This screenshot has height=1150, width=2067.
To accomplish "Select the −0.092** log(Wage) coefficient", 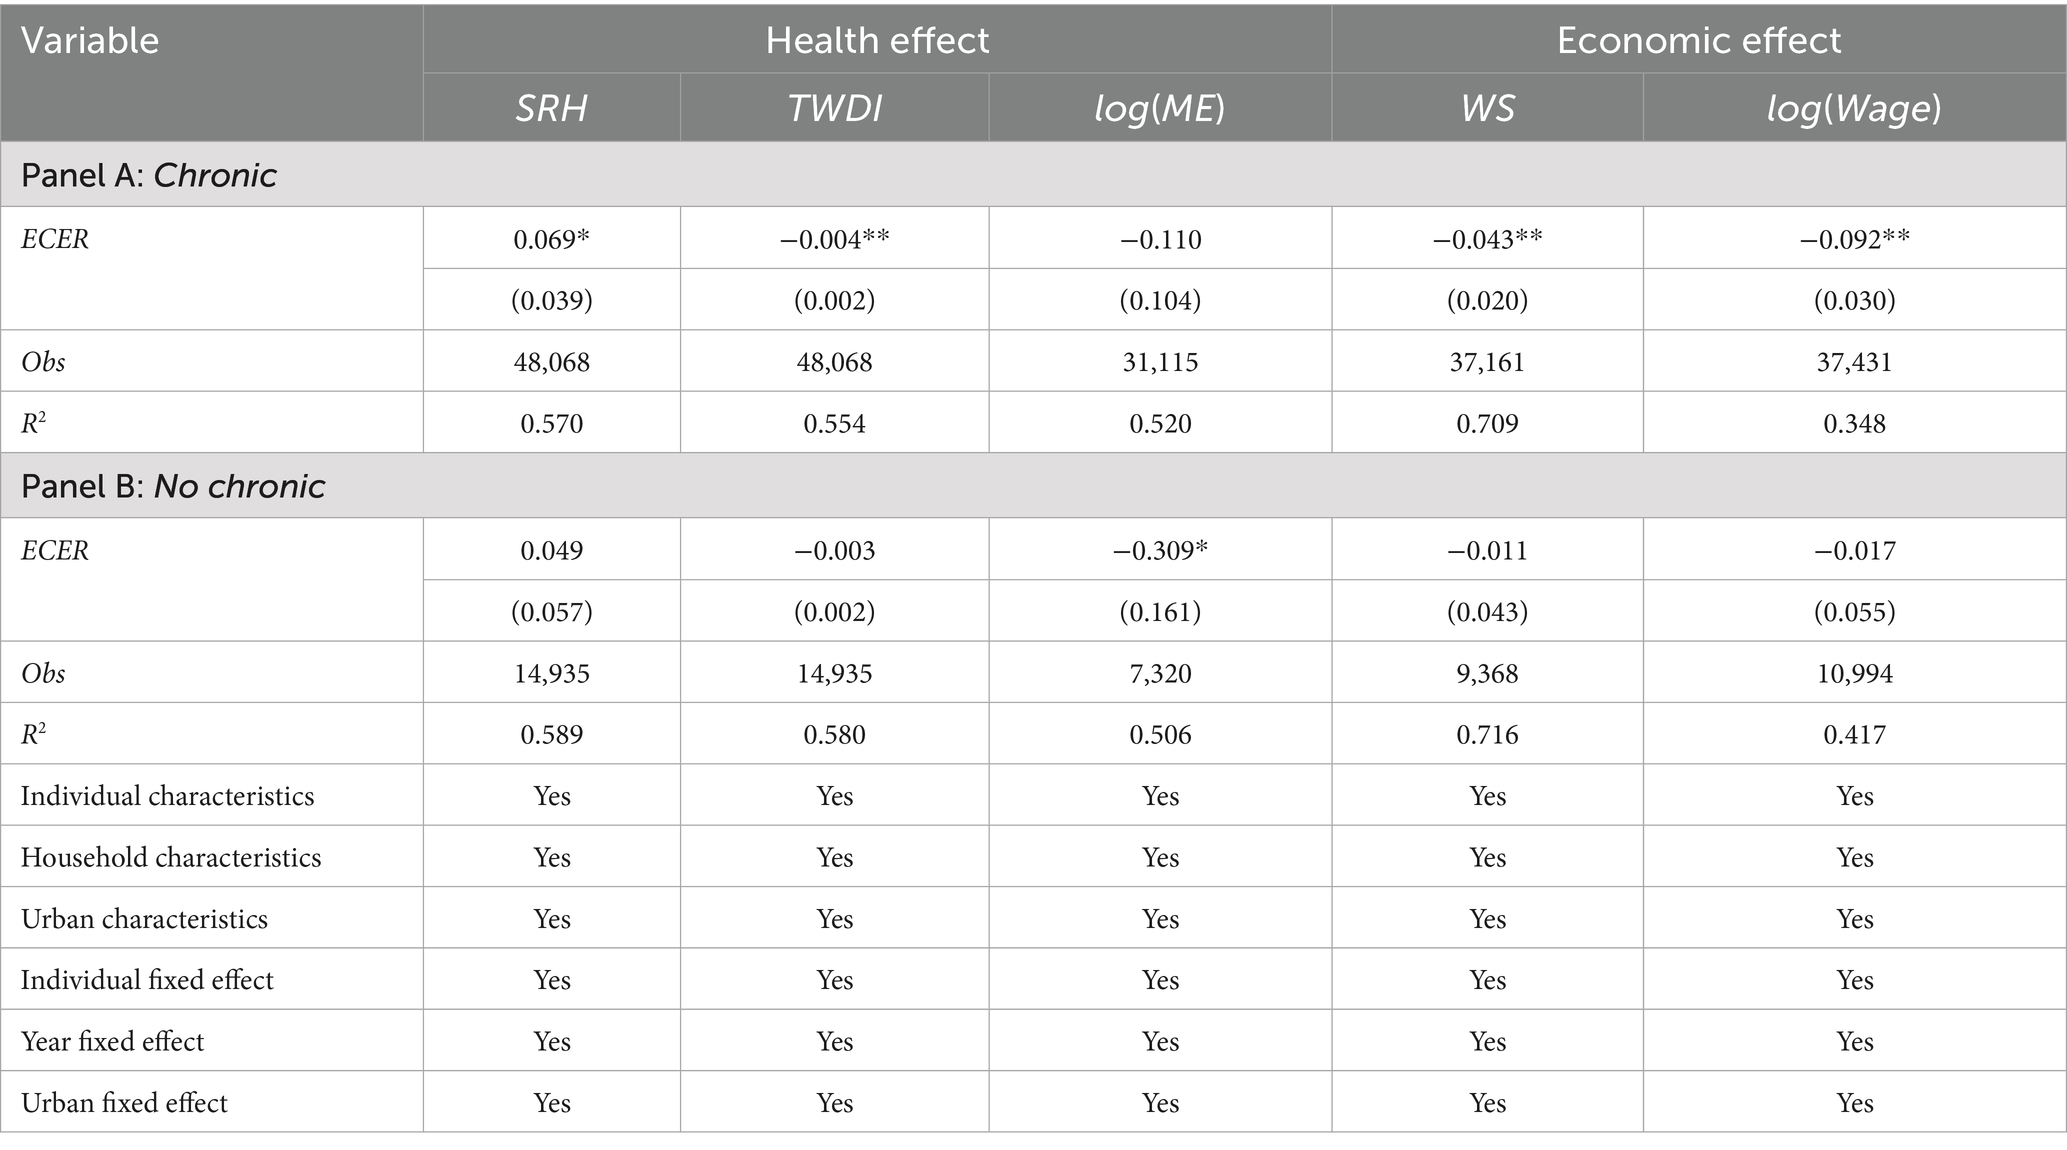I will (1854, 239).
